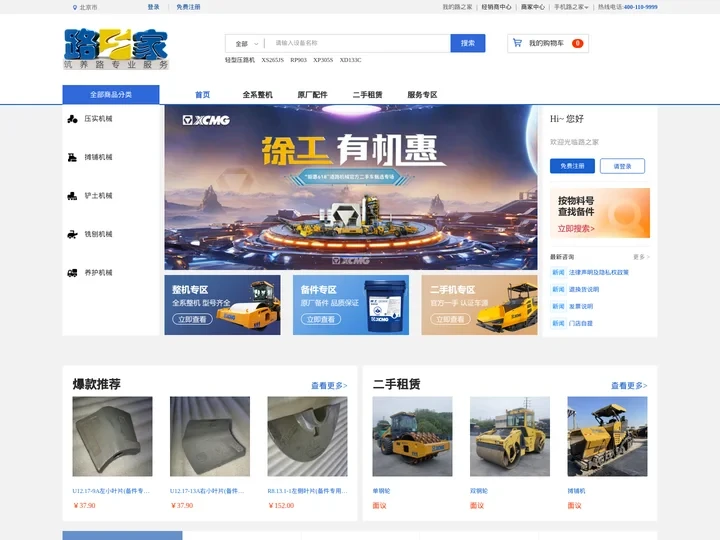Open U12.17-9A左小叶片 product thumbnail
720x540 pixels.
coord(112,436)
